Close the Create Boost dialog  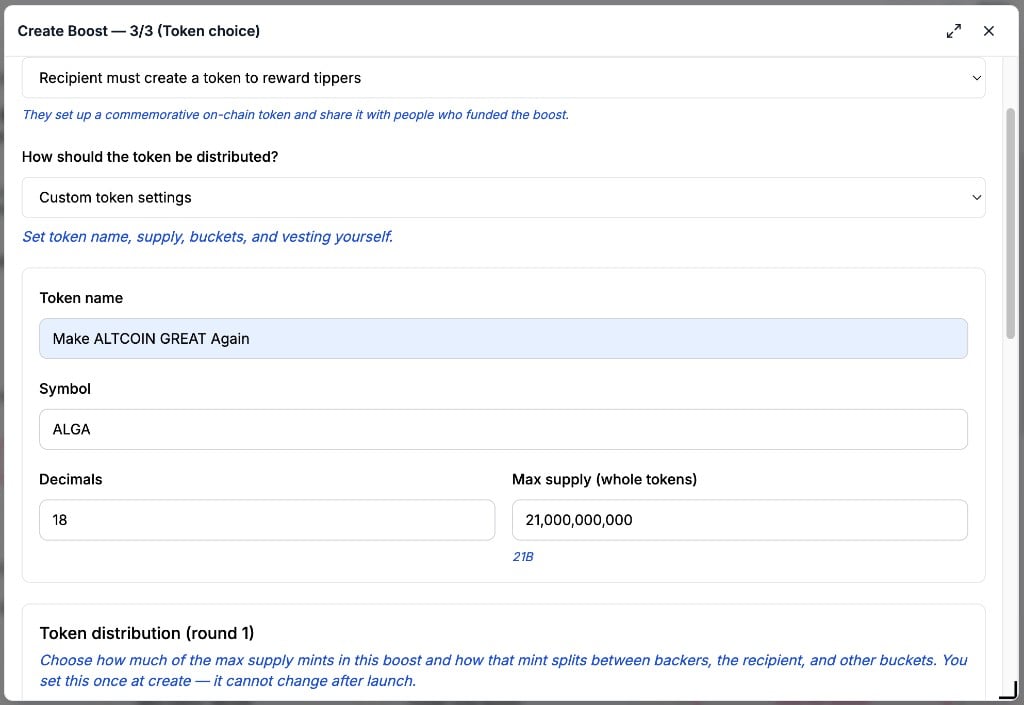tap(989, 31)
